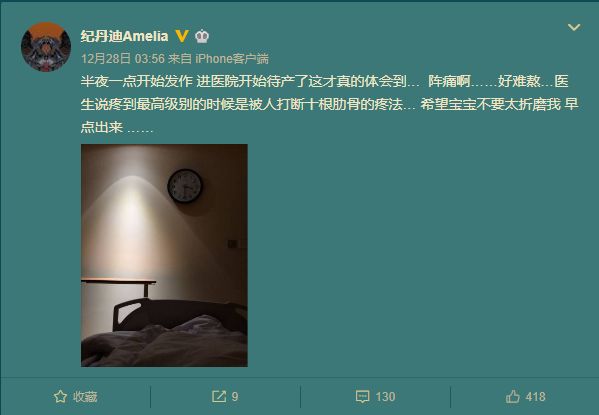The image size is (599, 415).
Task: Click the crown membership badge icon
Action: click(202, 36)
